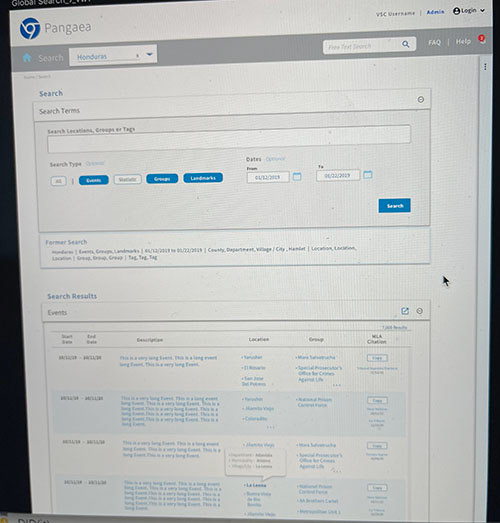The image size is (500, 523).
Task: Open the From date calendar icon
Action: click(x=297, y=176)
